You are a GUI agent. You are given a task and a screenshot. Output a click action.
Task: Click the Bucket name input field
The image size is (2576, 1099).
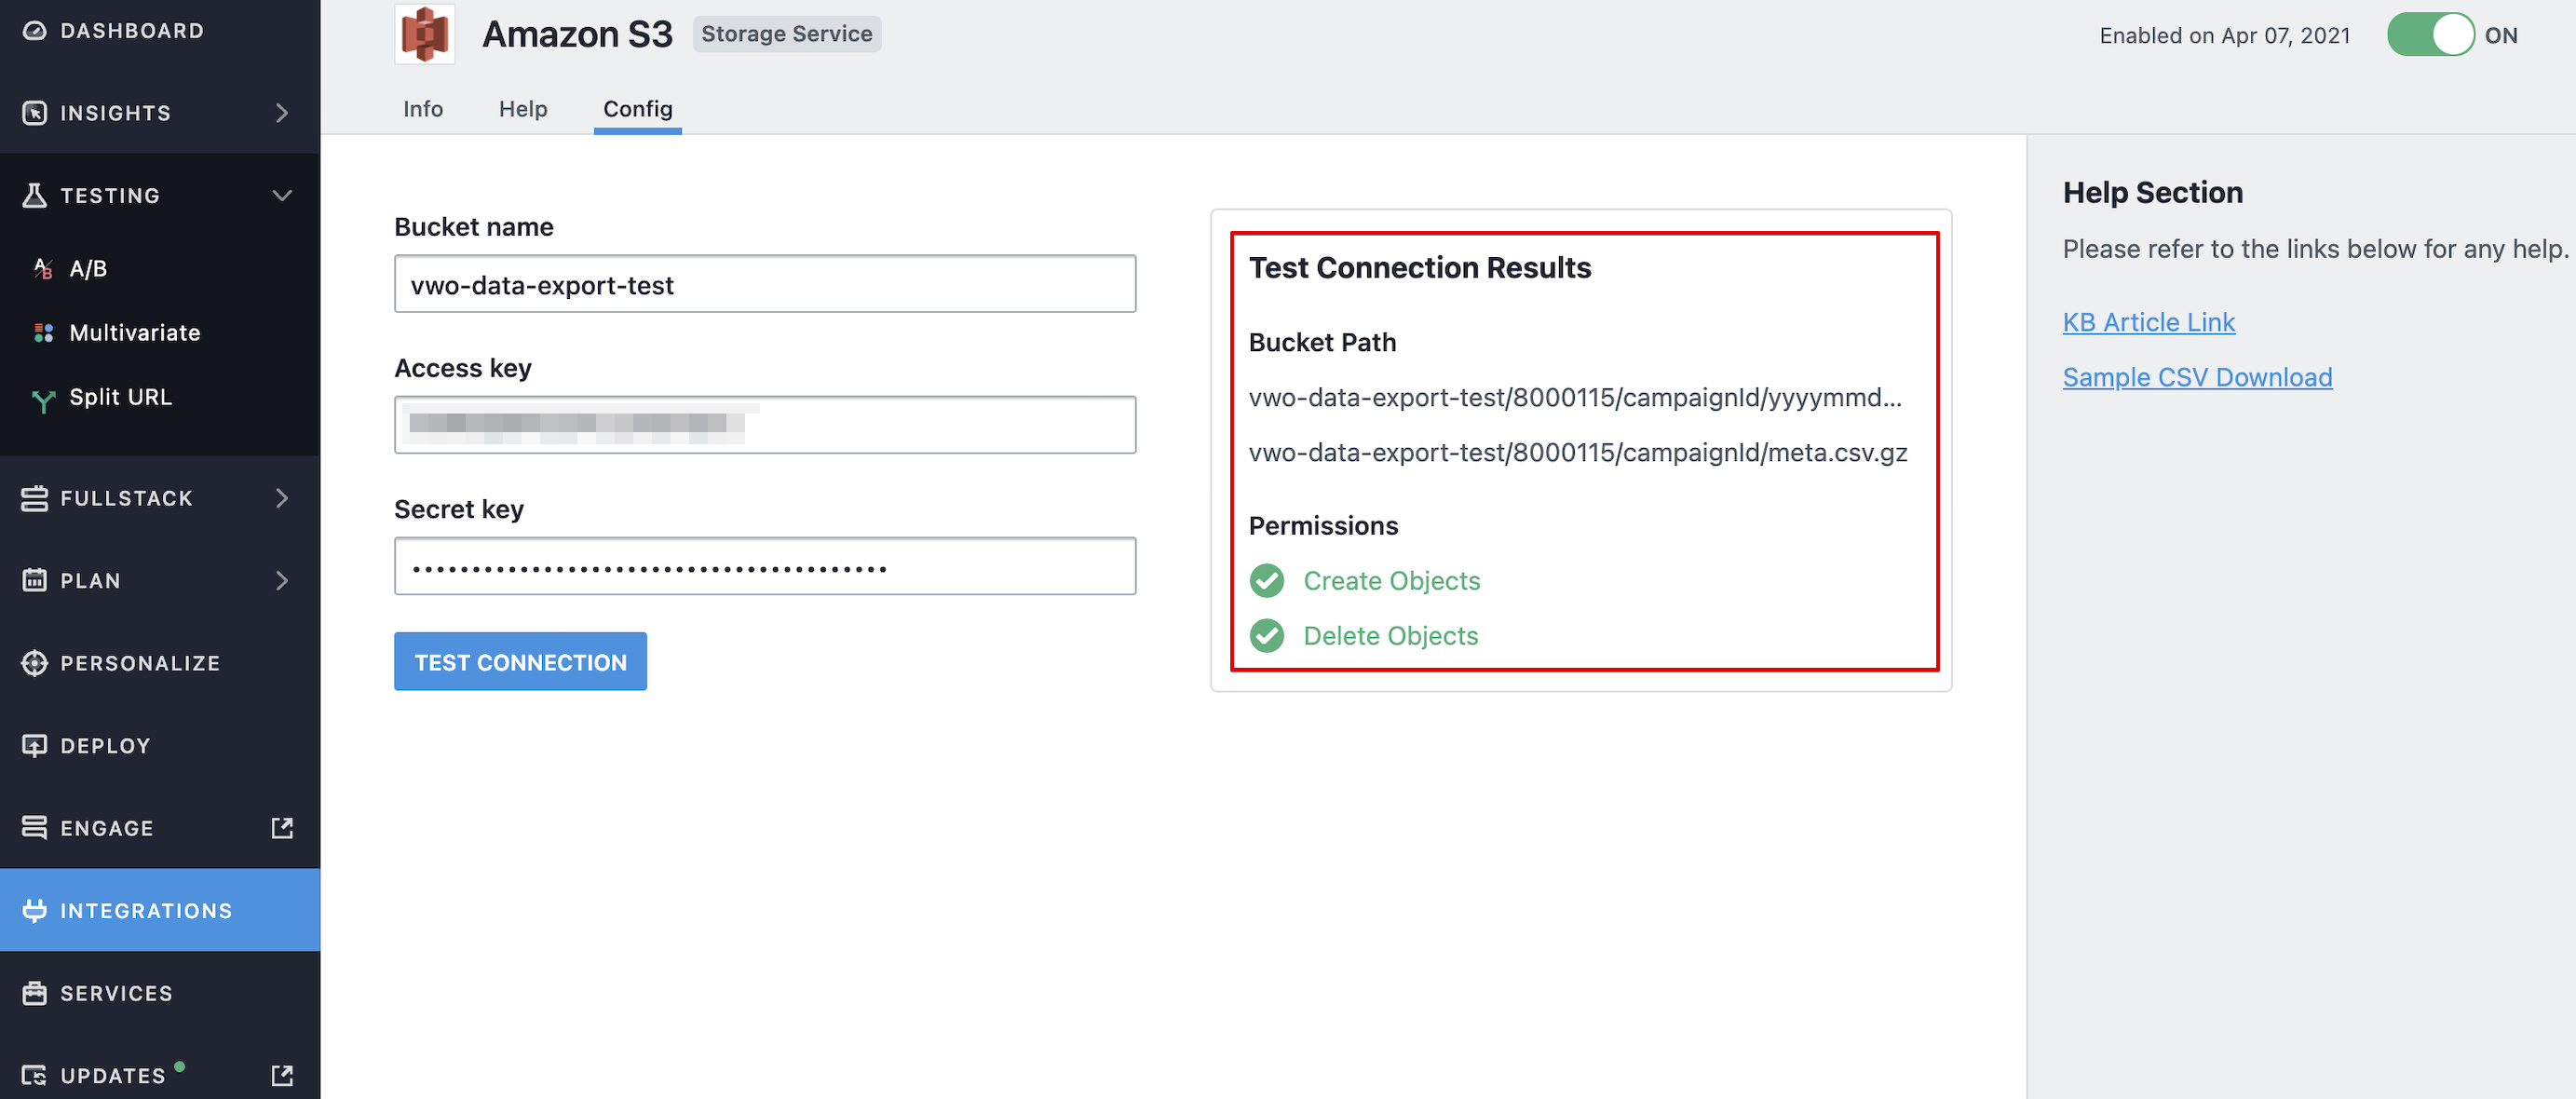pos(765,284)
